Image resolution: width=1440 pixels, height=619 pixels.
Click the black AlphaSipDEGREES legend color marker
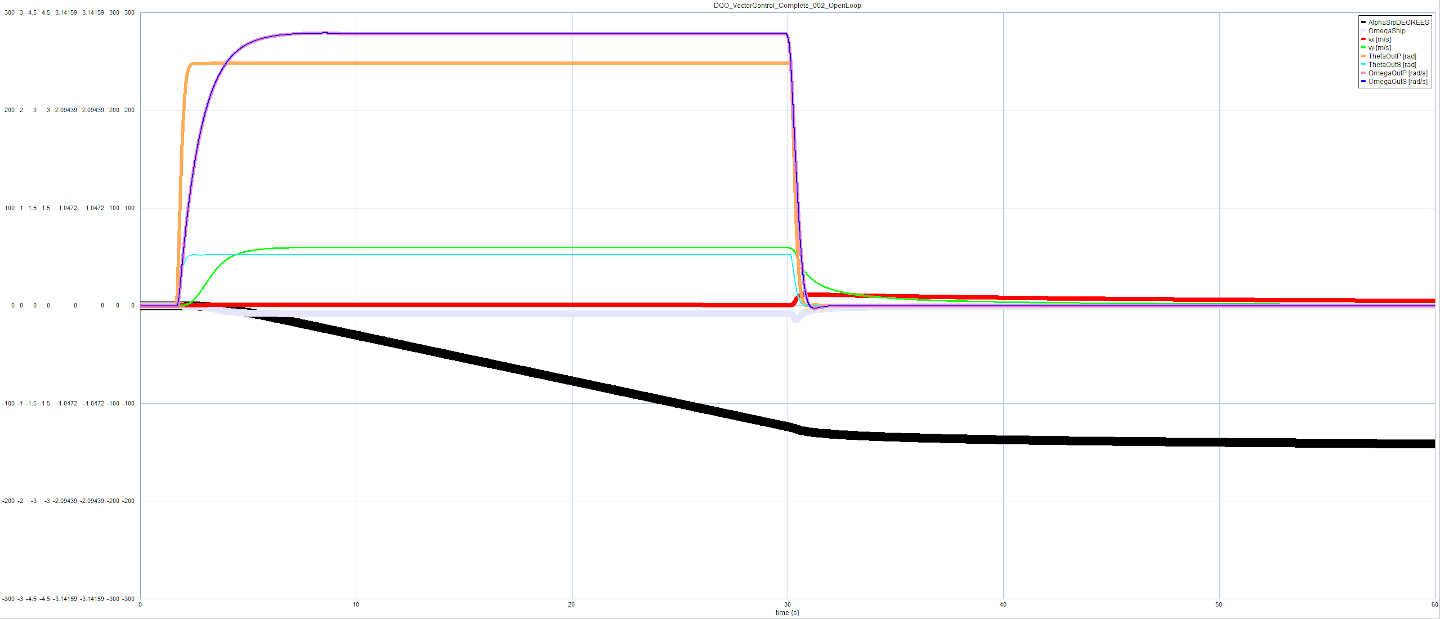pos(1365,22)
